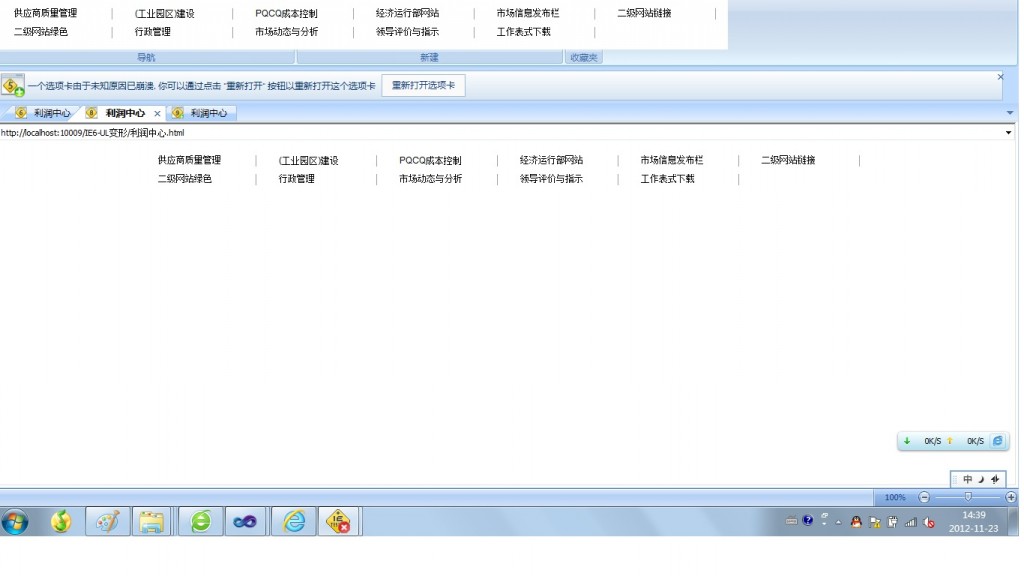The image size is (1024, 576).
Task: Switch to Visual Studio infinity taskbar icon
Action: [x=246, y=522]
